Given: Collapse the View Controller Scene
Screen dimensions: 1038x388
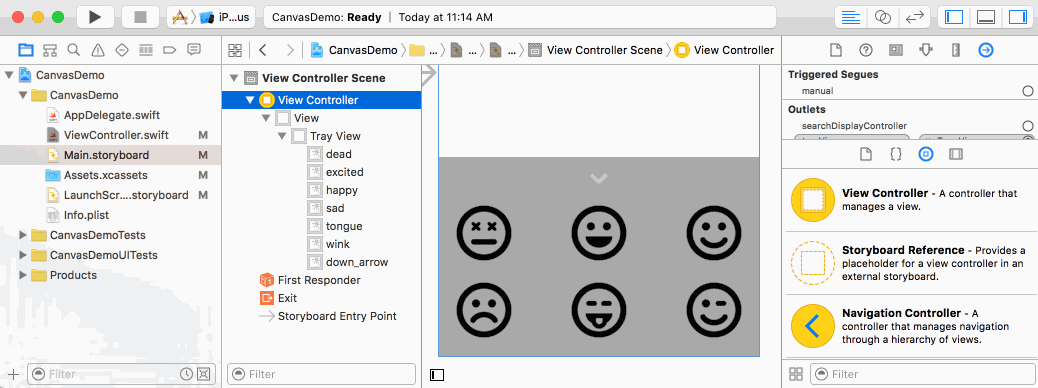Looking at the screenshot, I should coord(234,78).
